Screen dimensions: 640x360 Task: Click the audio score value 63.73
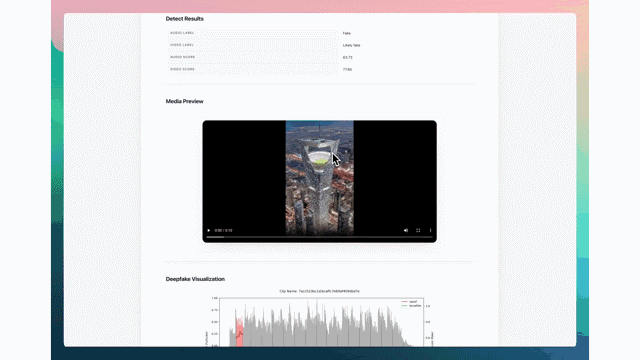click(x=347, y=58)
